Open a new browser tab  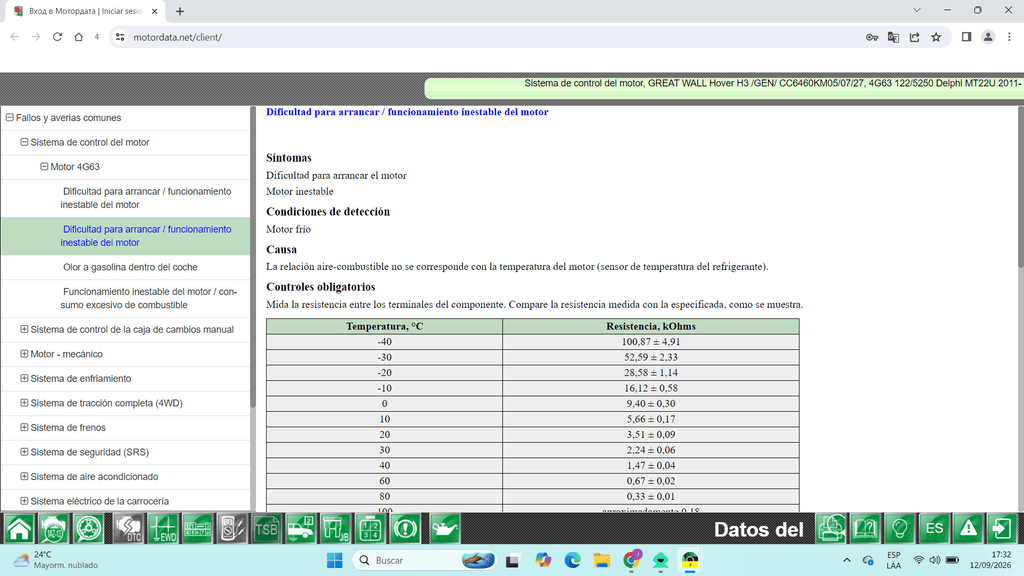(180, 11)
